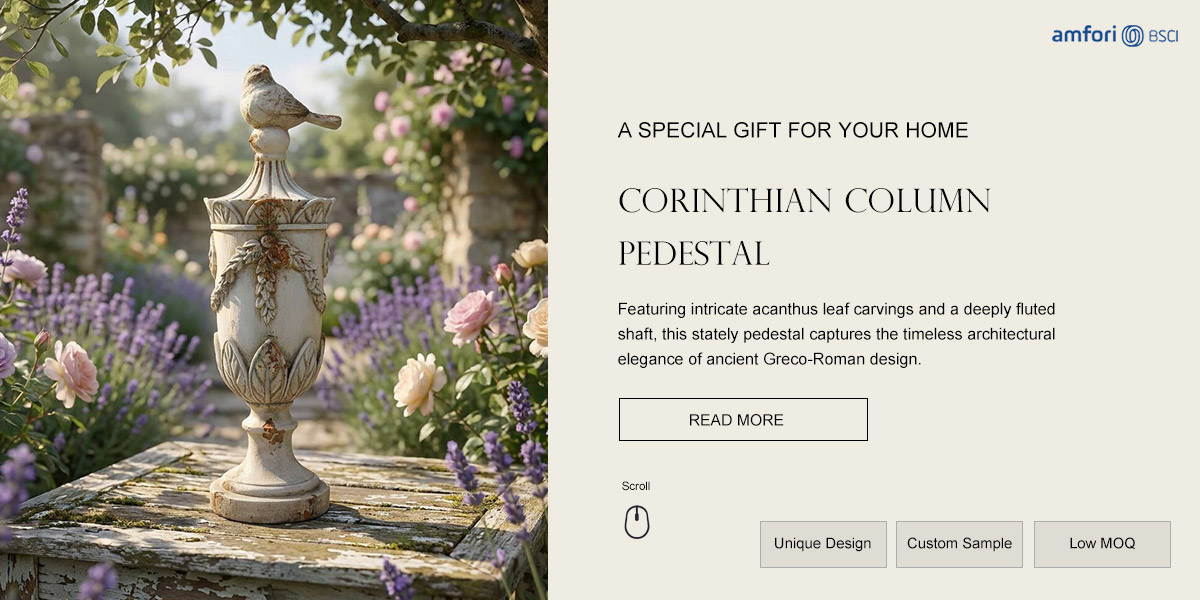Click the pink rose beside the urn
Viewport: 1200px width, 600px height.
[471, 315]
